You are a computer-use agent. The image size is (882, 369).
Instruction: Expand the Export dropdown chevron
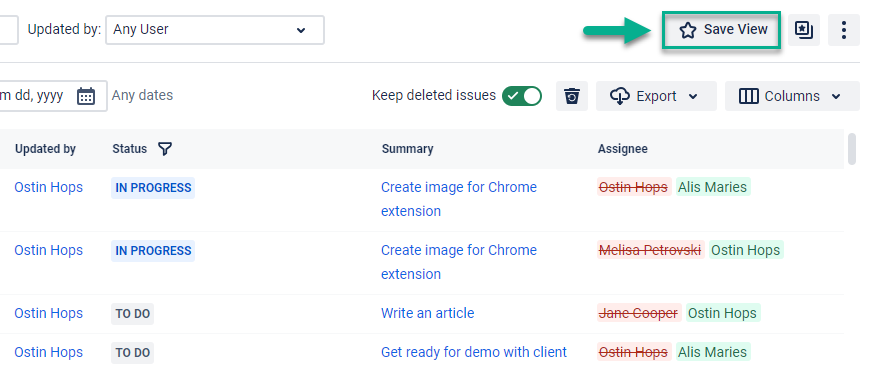693,97
